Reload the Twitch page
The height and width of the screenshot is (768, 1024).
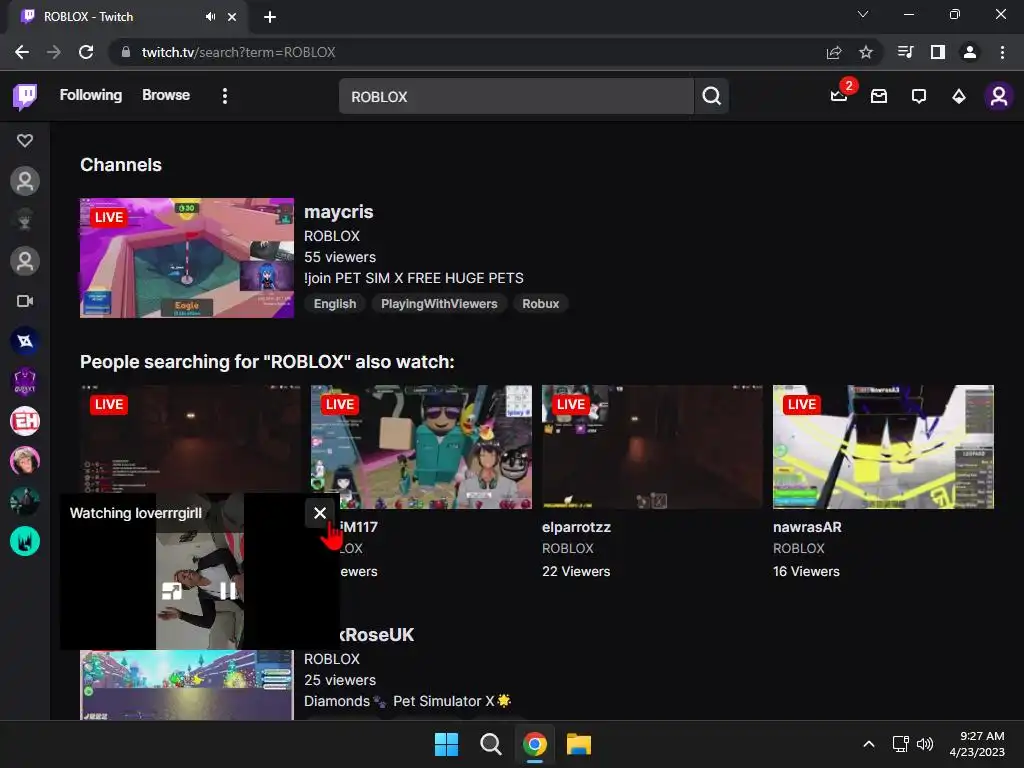click(x=86, y=52)
